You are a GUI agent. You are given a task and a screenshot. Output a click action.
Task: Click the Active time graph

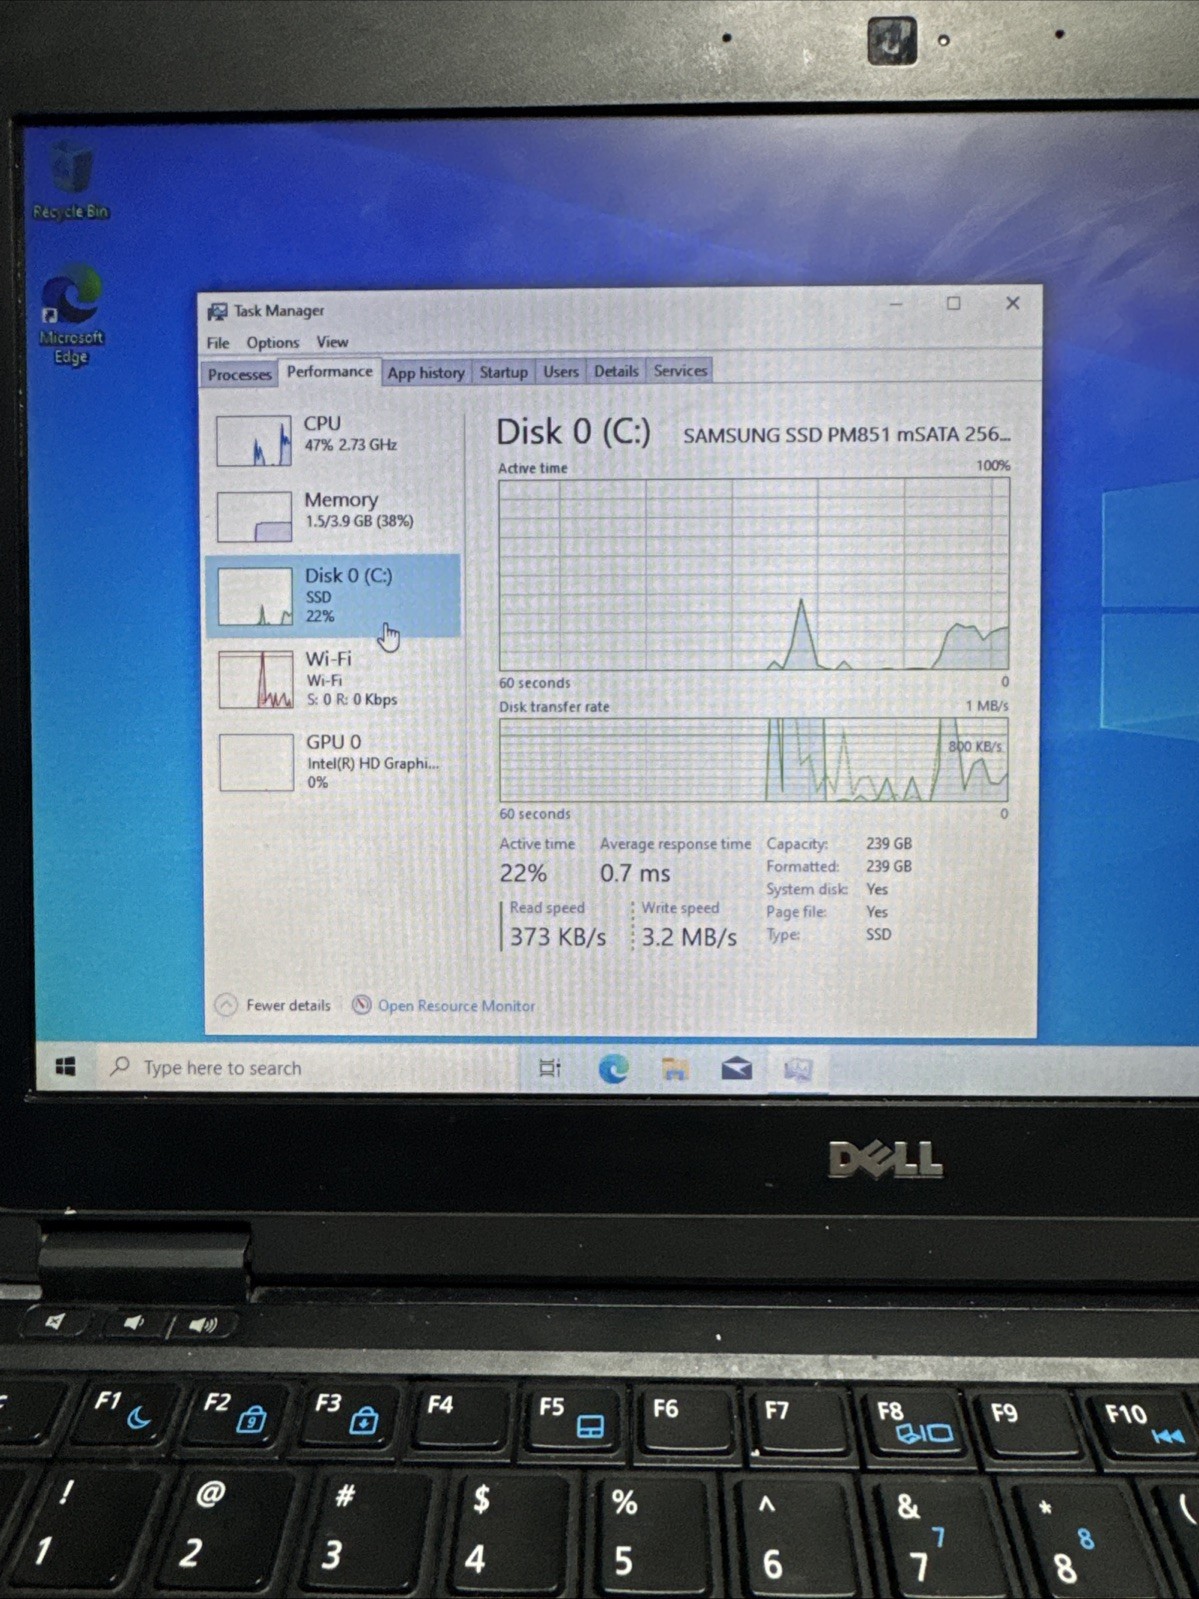[x=754, y=574]
